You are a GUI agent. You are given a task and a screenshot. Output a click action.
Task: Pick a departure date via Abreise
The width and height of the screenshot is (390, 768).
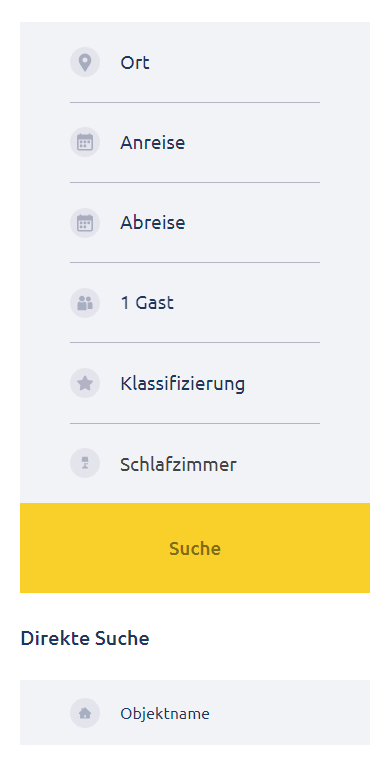(x=195, y=223)
